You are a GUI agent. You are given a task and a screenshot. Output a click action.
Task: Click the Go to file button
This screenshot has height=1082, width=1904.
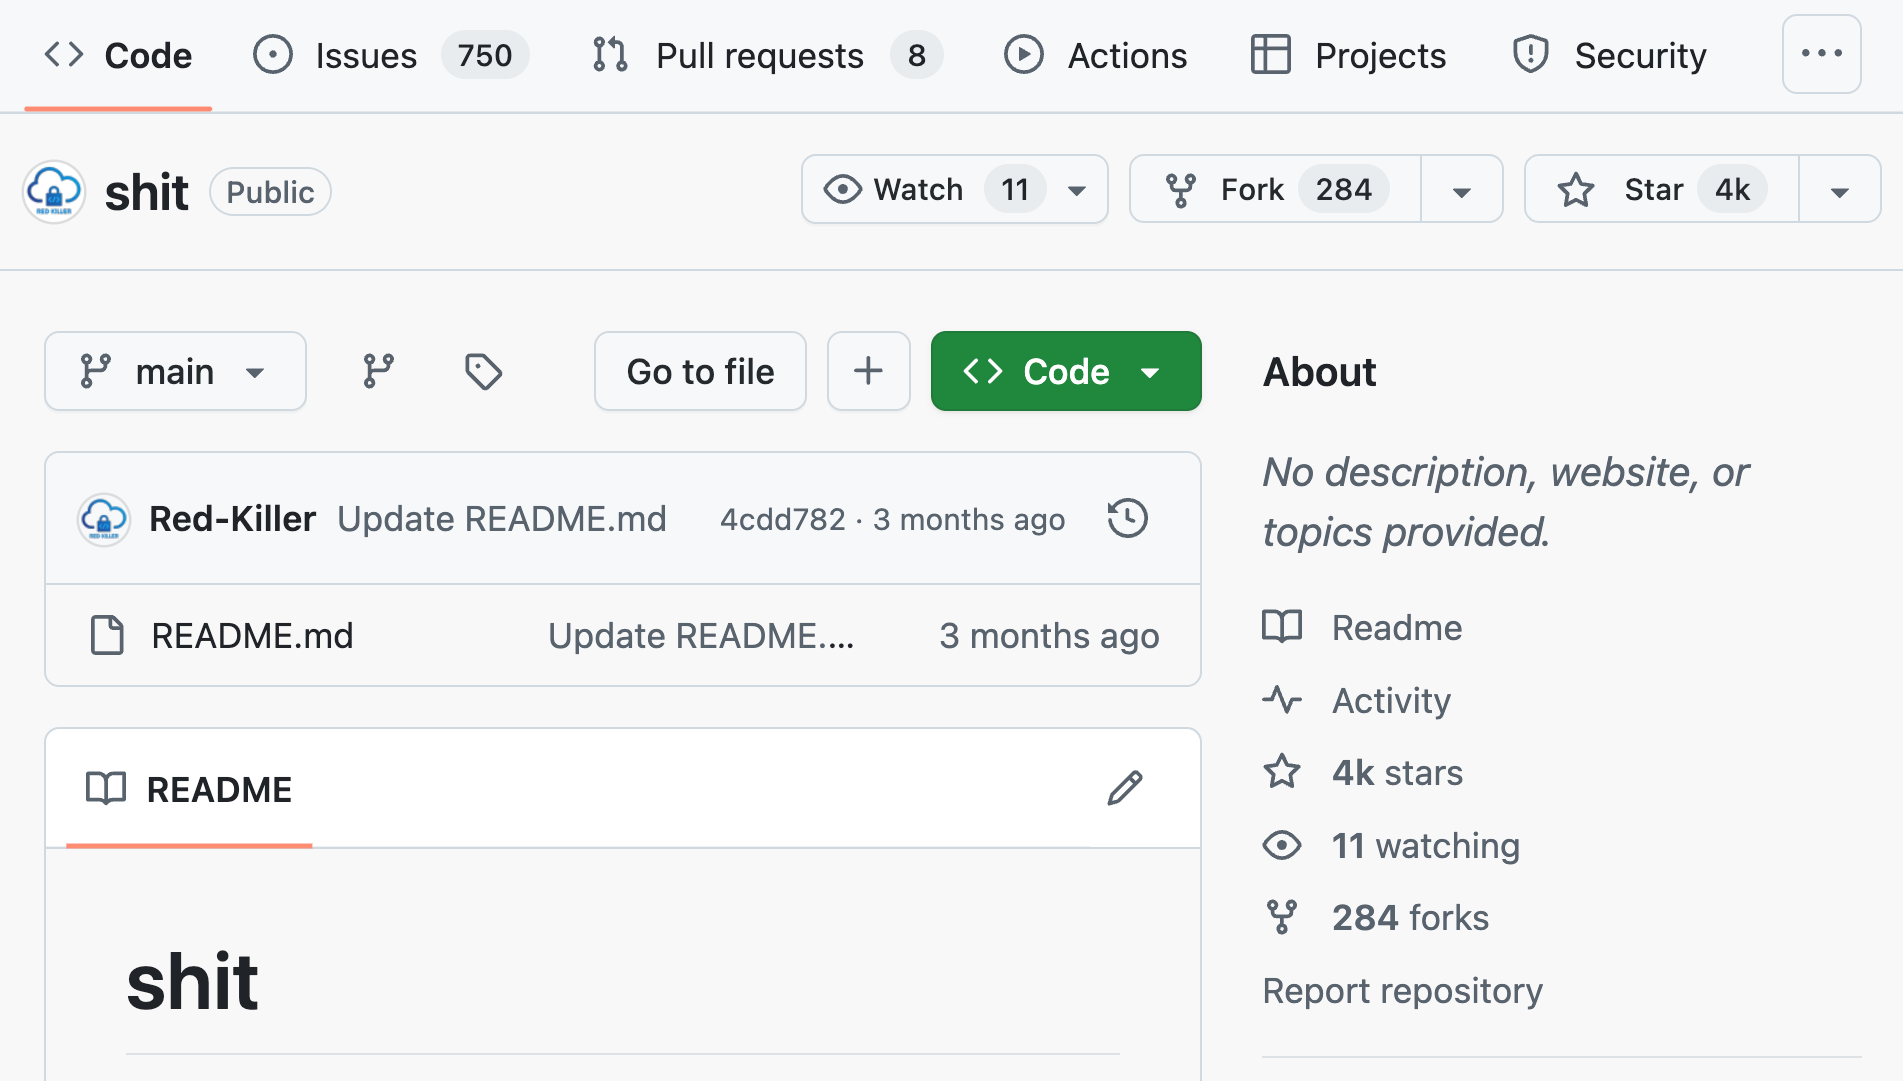pyautogui.click(x=700, y=371)
